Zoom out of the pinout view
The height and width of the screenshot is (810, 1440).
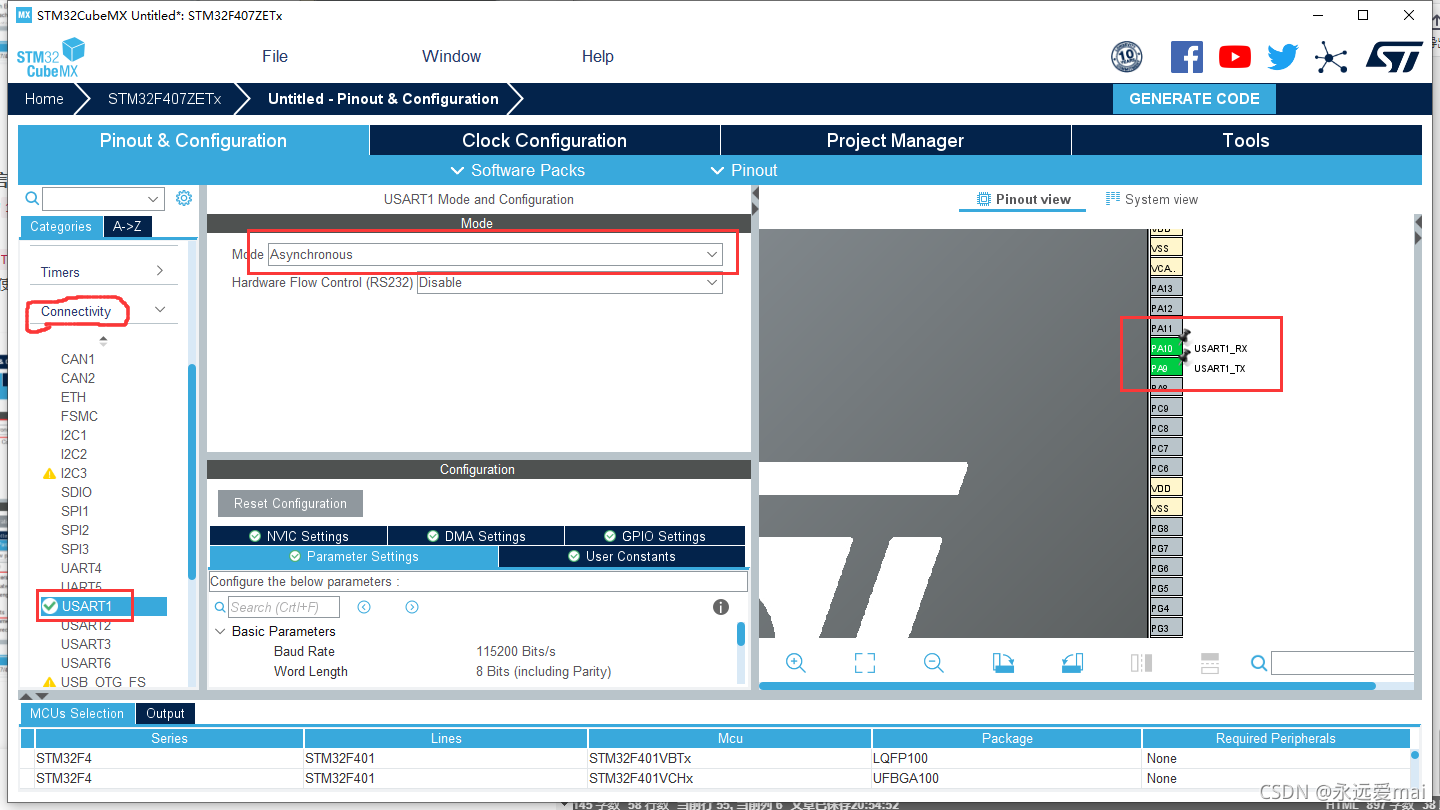(934, 663)
